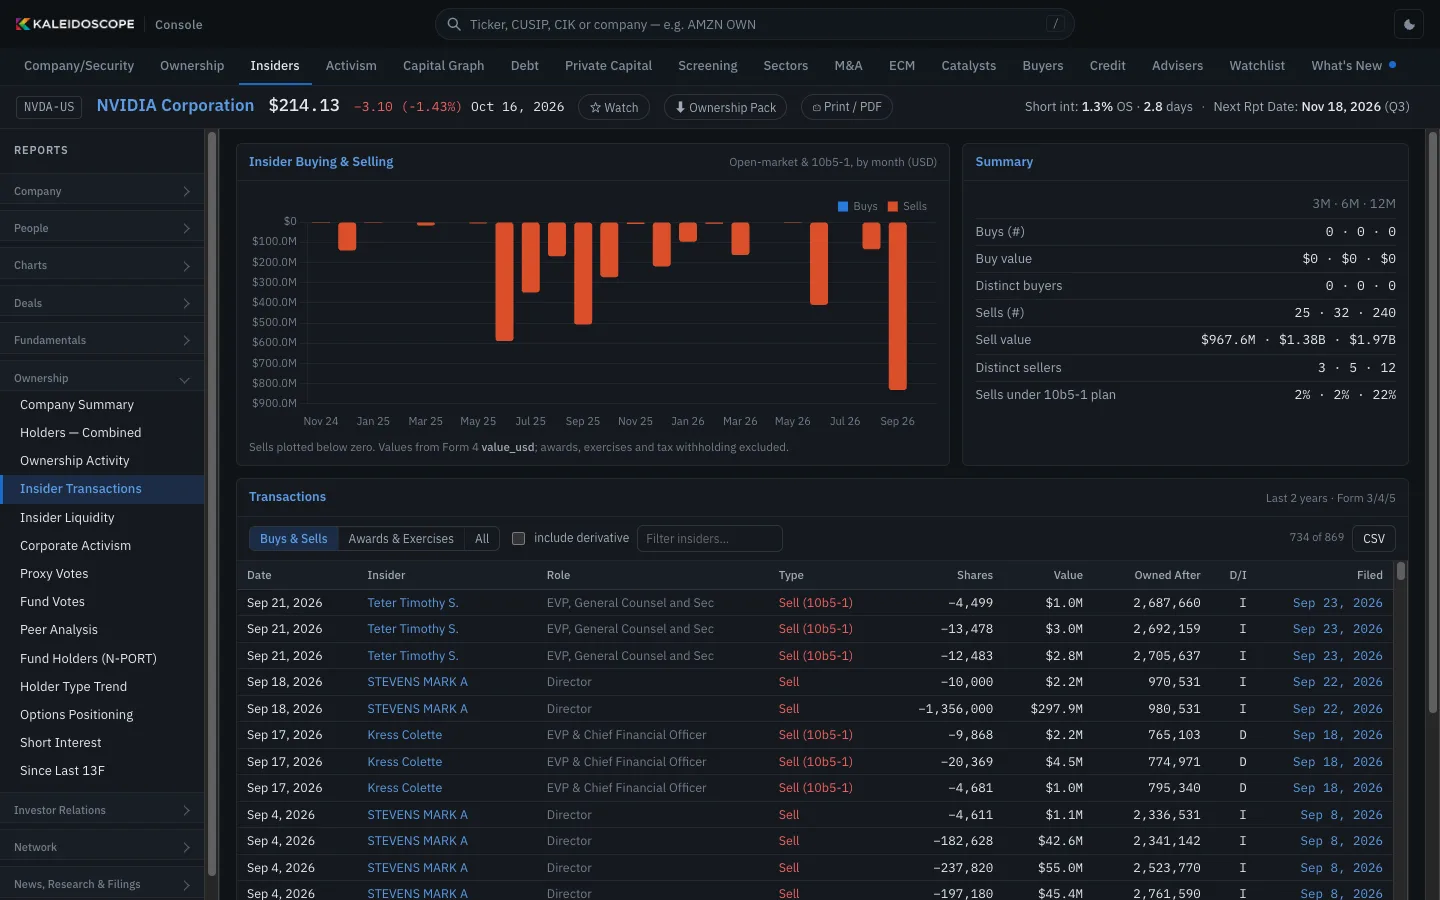Viewport: 1440px width, 900px height.
Task: Expand the Deals reports section
Action: [102, 303]
